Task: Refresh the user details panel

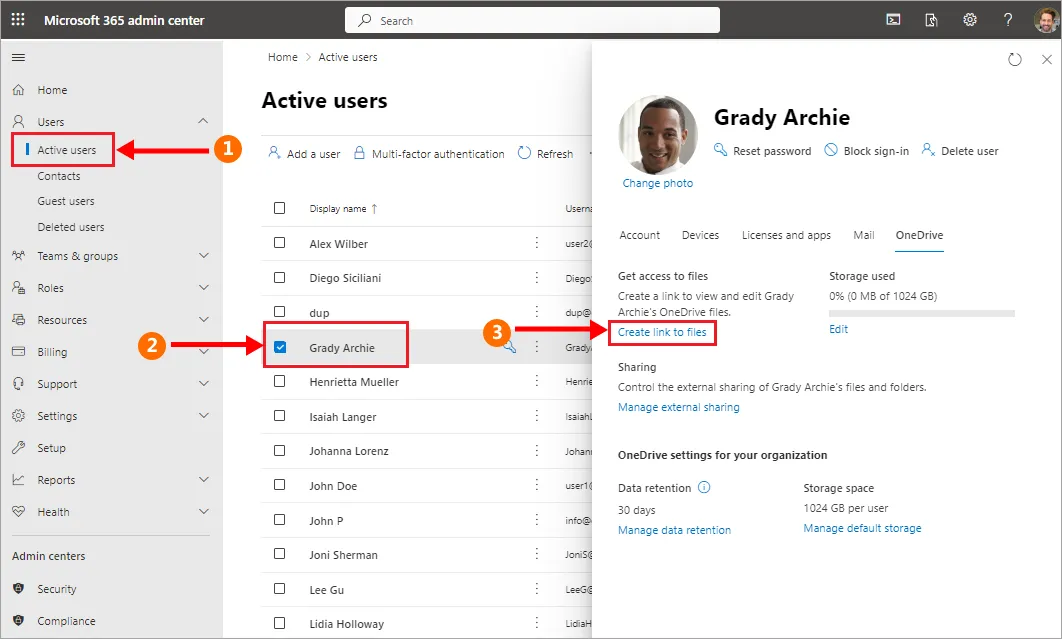Action: click(1015, 60)
